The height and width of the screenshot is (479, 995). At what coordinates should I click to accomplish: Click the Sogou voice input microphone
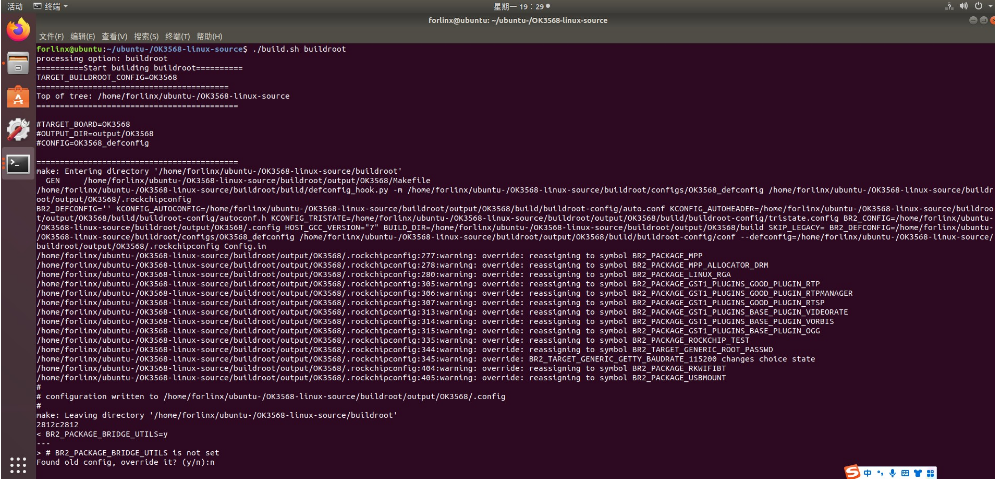(892, 473)
